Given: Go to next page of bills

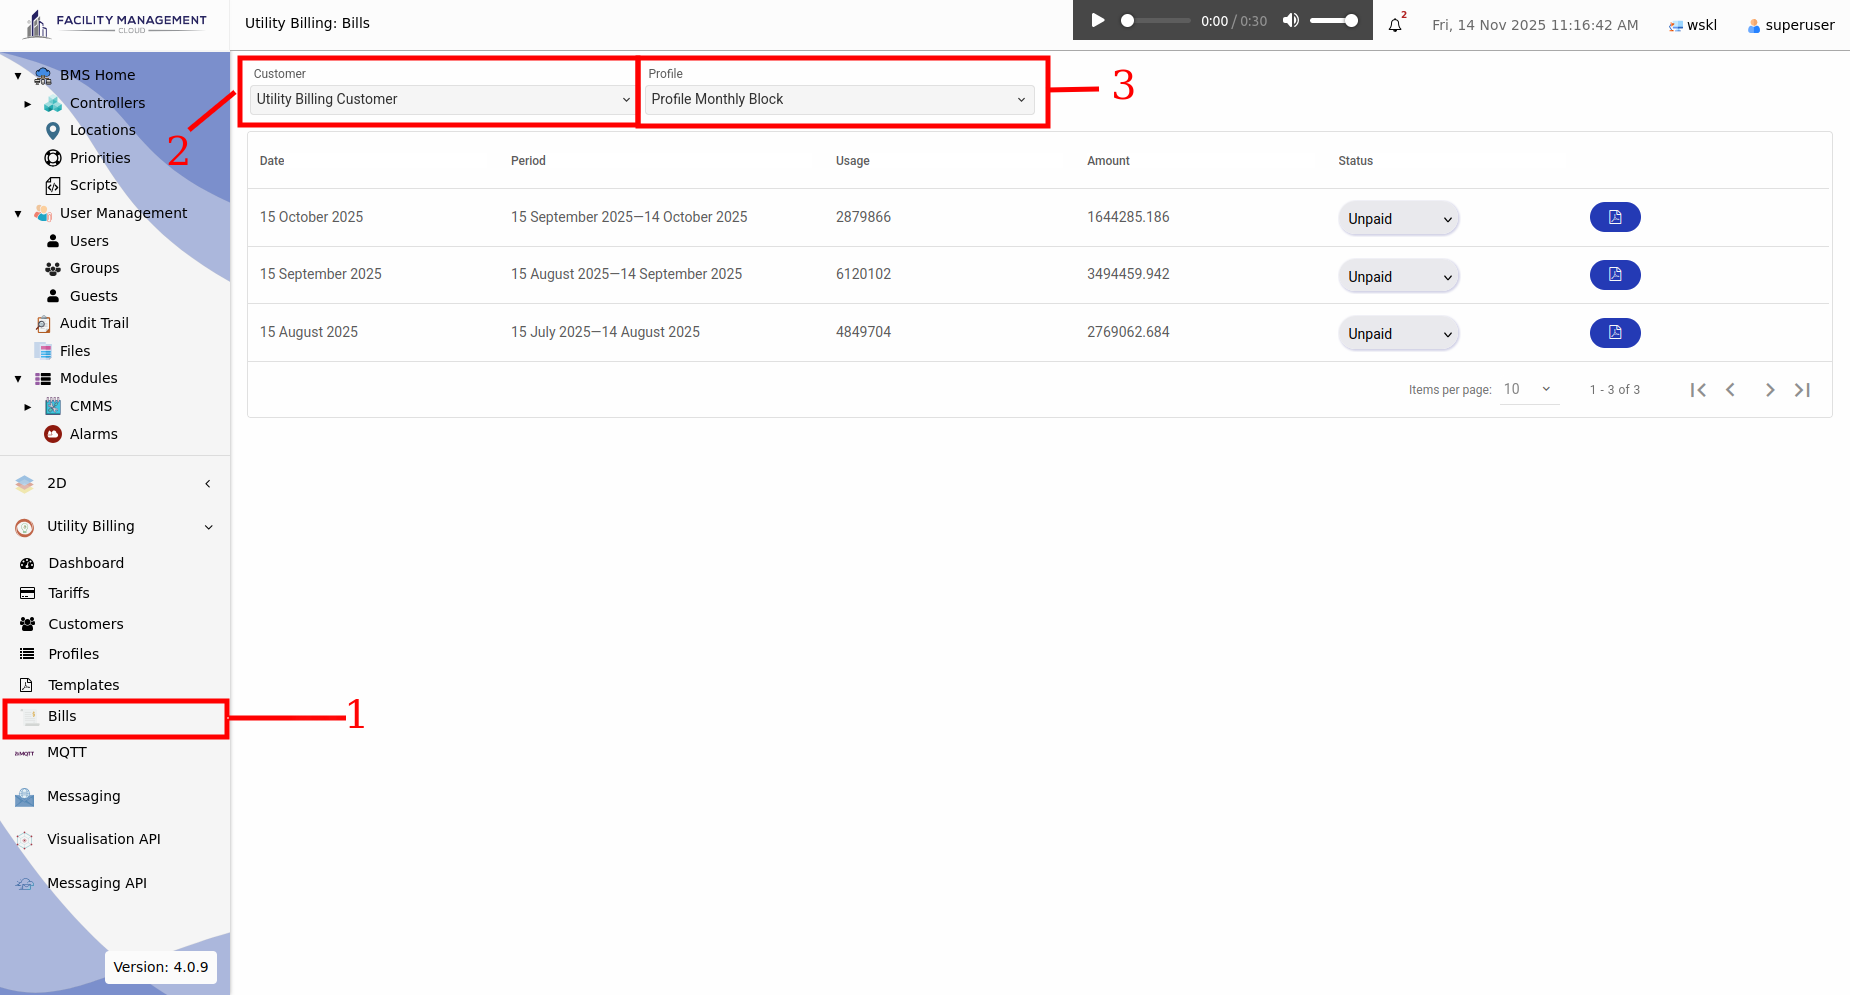Looking at the screenshot, I should pos(1769,390).
